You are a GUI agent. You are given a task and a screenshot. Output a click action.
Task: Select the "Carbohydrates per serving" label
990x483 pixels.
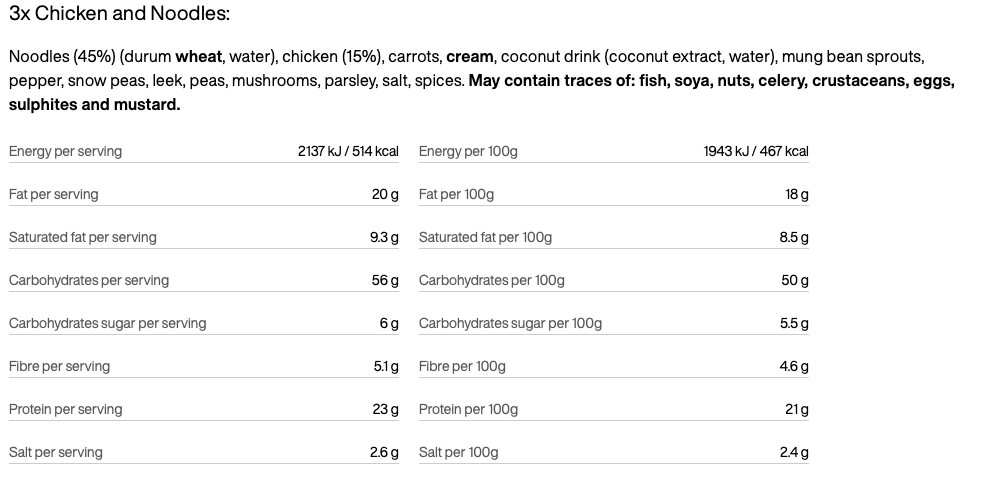[x=89, y=281]
